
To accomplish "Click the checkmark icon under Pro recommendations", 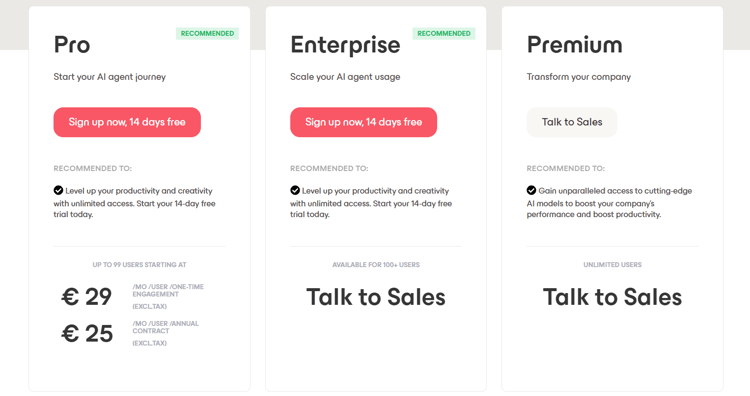I will click(58, 190).
